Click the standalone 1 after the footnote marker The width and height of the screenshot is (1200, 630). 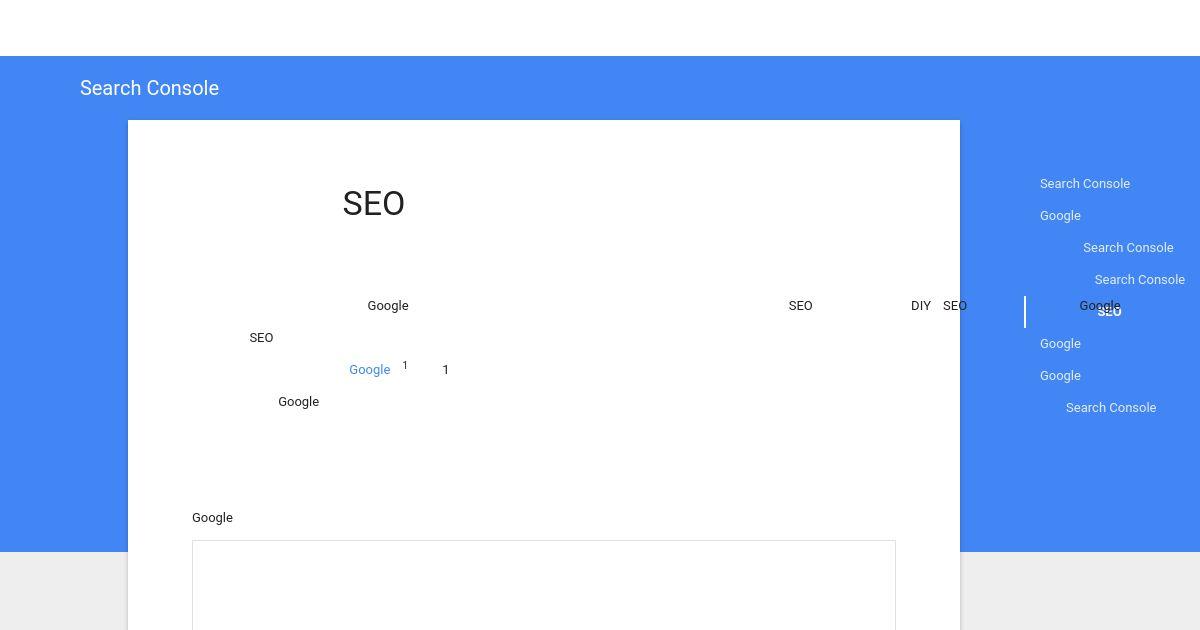tap(445, 370)
